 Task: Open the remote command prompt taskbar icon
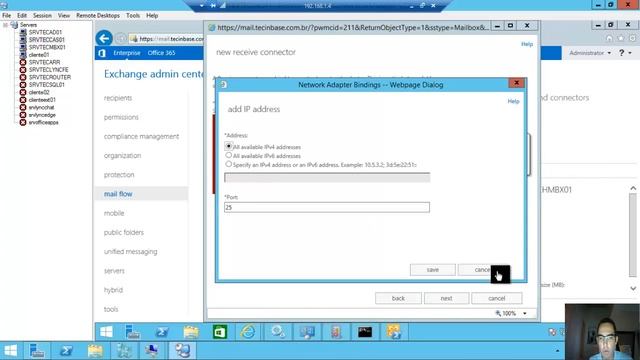click(x=365, y=332)
